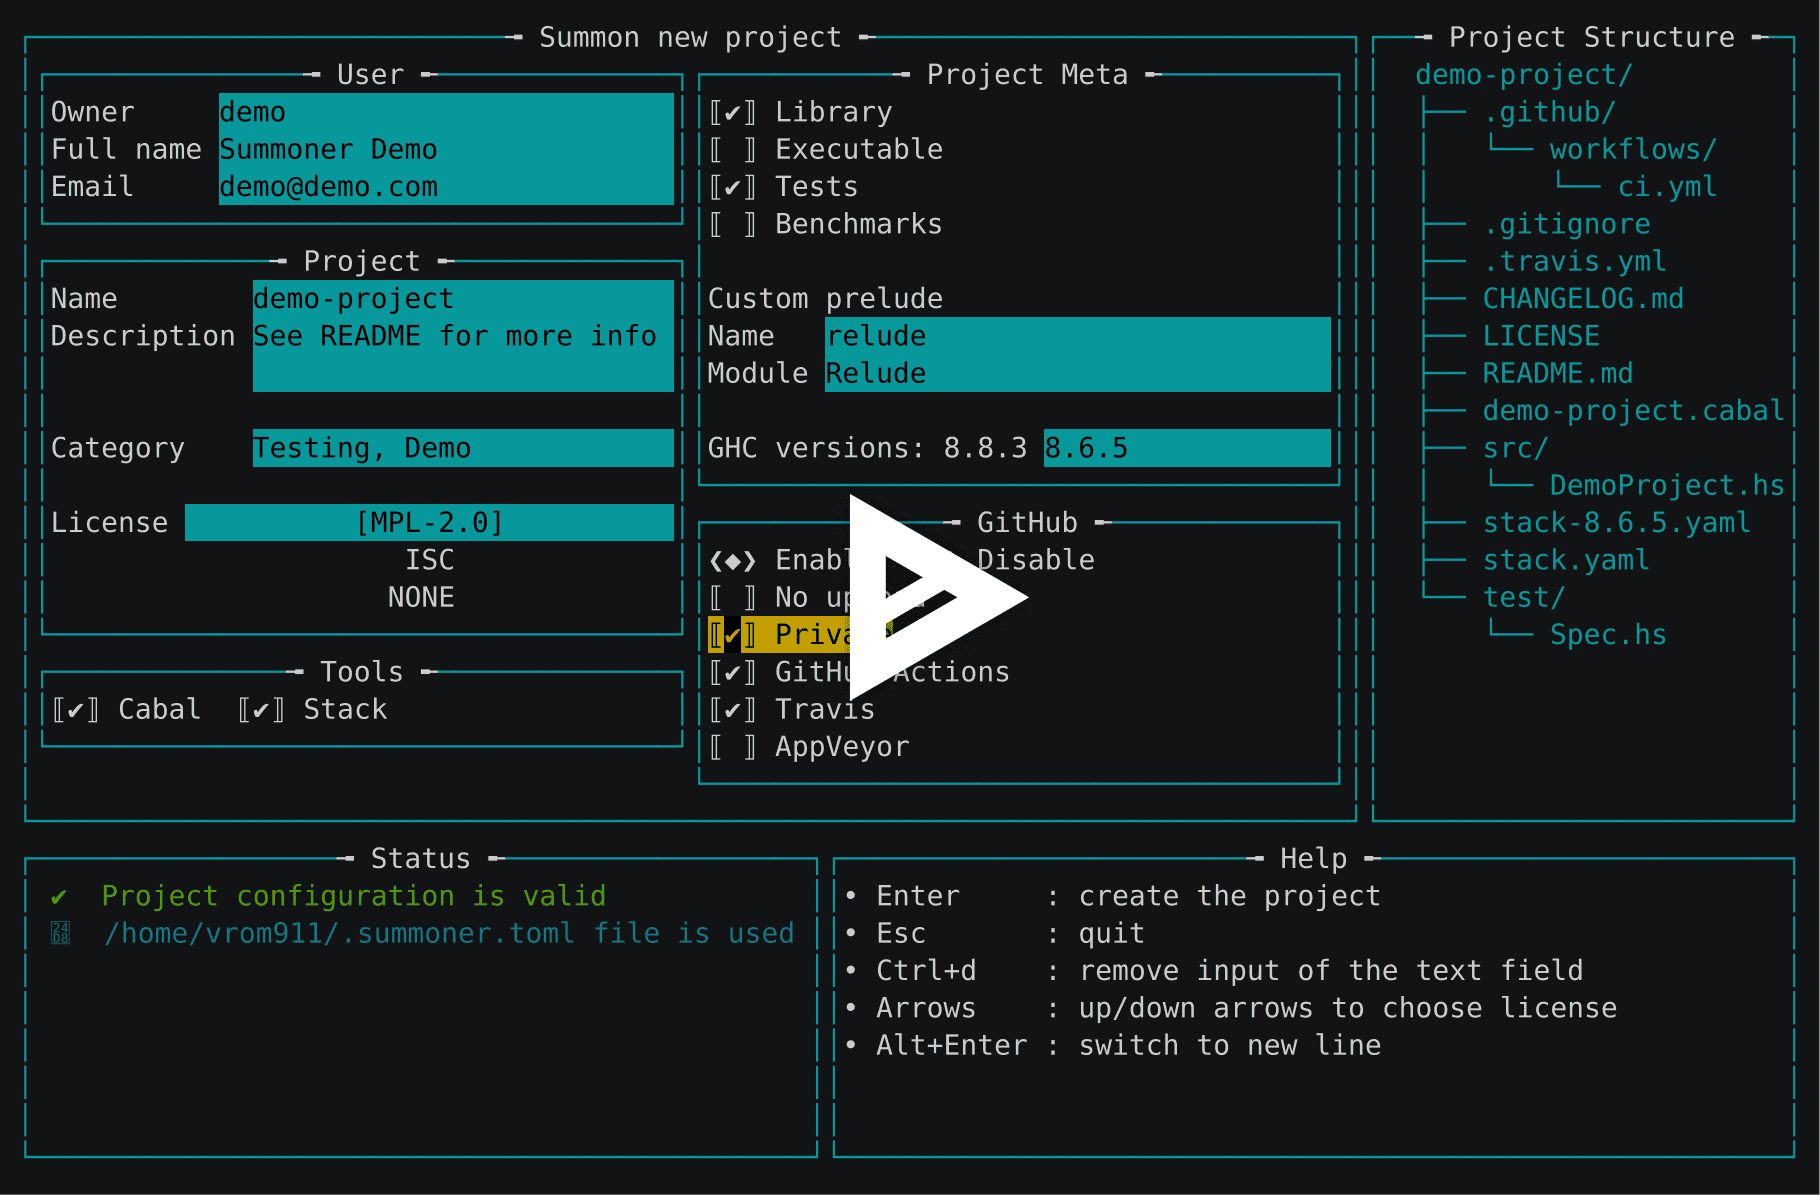Select the NONE license option
This screenshot has width=1820, height=1195.
pyautogui.click(x=421, y=598)
